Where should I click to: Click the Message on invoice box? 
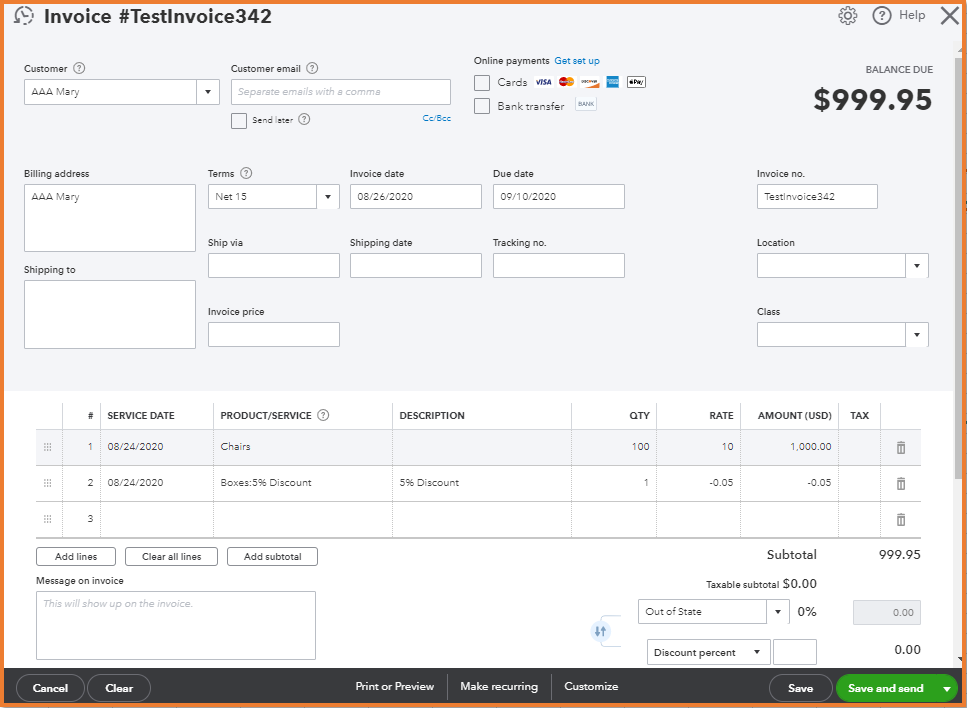(x=176, y=625)
